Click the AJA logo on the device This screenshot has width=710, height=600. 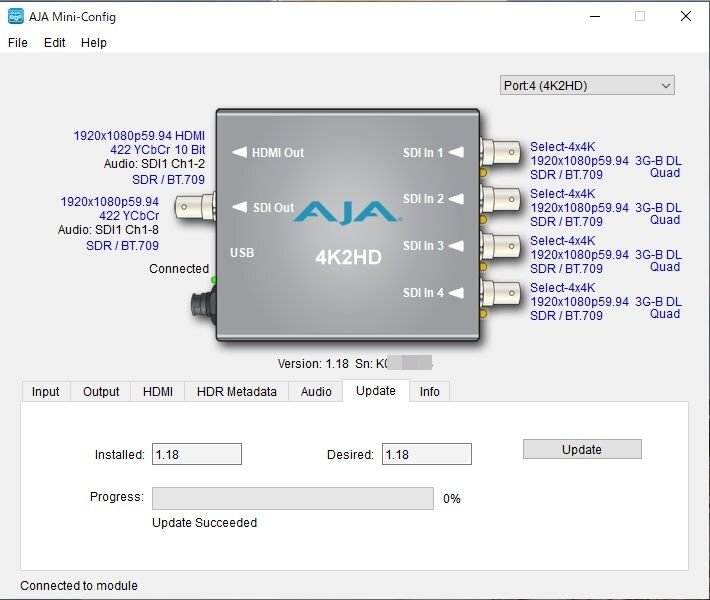[347, 212]
